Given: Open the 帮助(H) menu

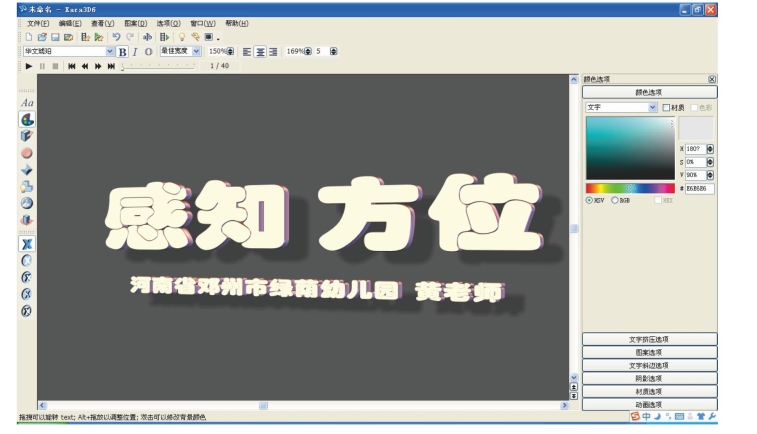Looking at the screenshot, I should (x=237, y=23).
